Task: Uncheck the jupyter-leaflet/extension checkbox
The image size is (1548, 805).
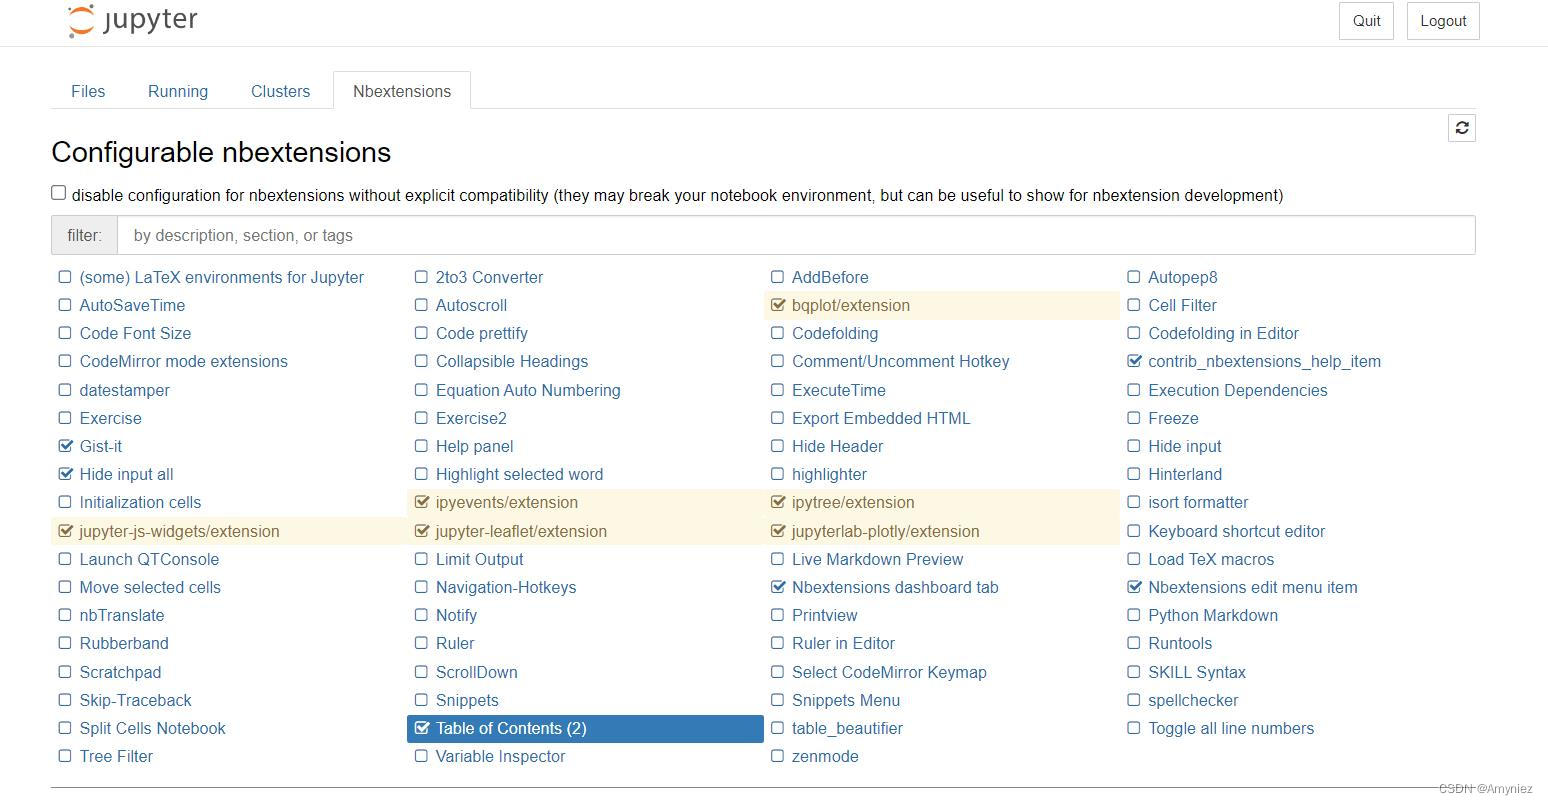Action: pos(421,531)
